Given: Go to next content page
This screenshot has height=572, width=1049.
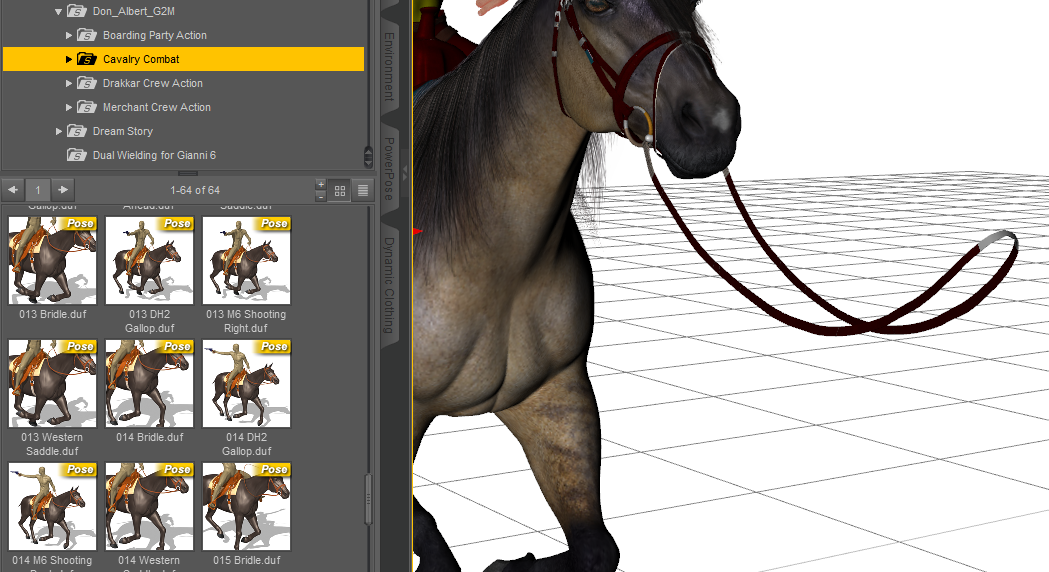Looking at the screenshot, I should (63, 190).
